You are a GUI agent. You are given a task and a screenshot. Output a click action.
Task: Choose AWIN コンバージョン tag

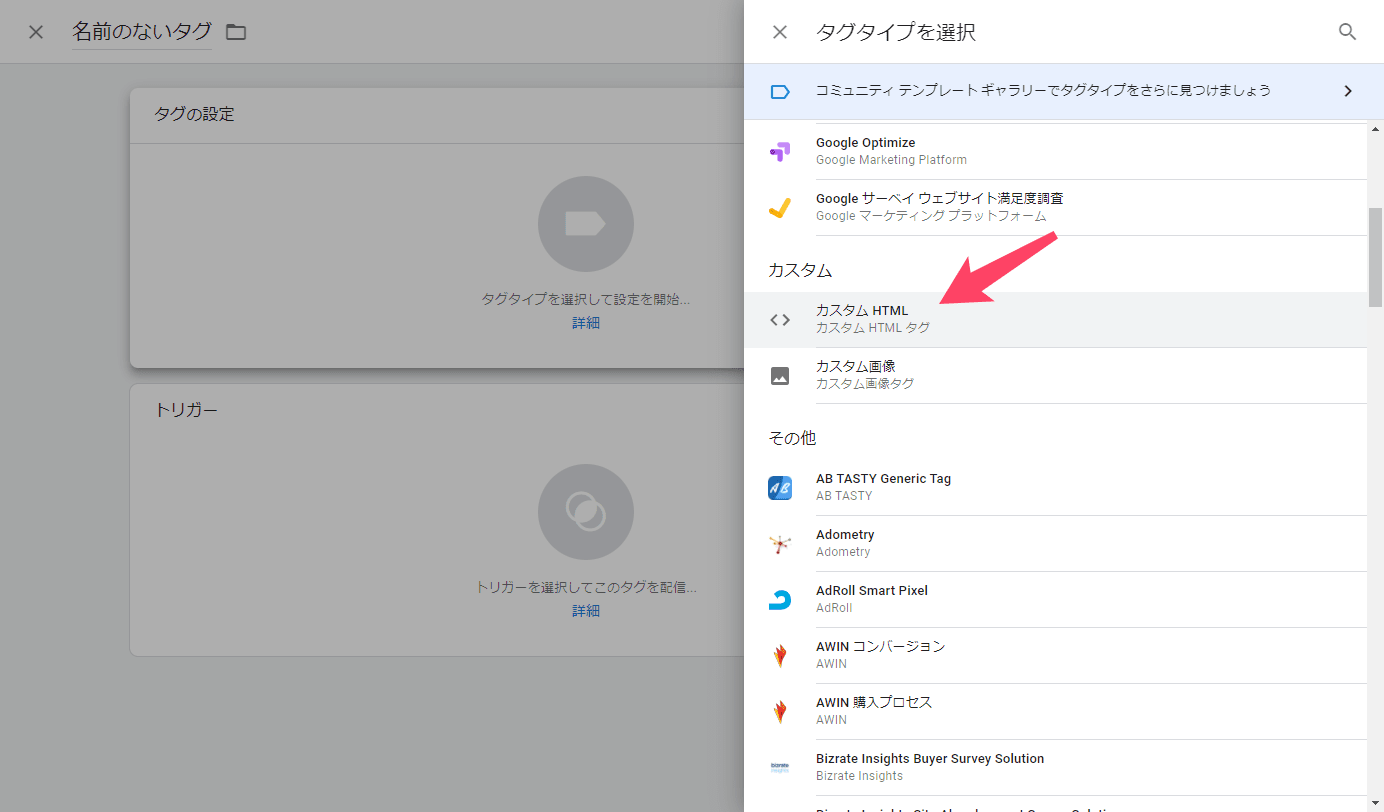(1055, 656)
